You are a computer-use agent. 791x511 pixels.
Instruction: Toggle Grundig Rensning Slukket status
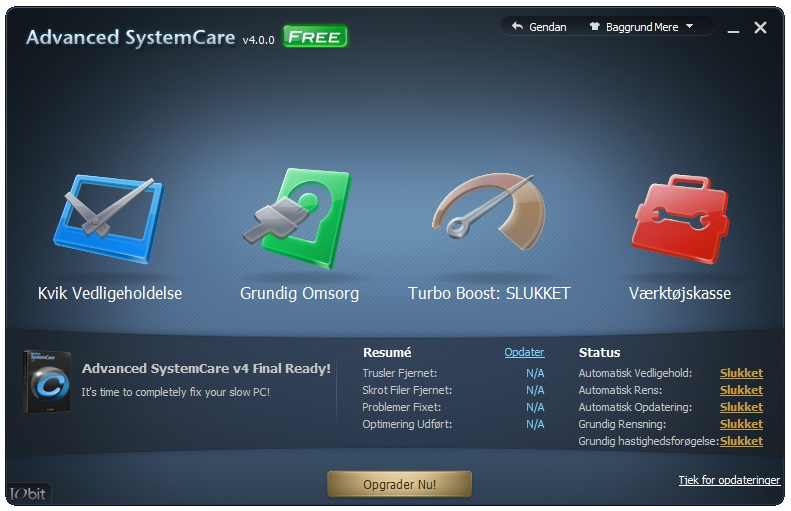[x=741, y=424]
